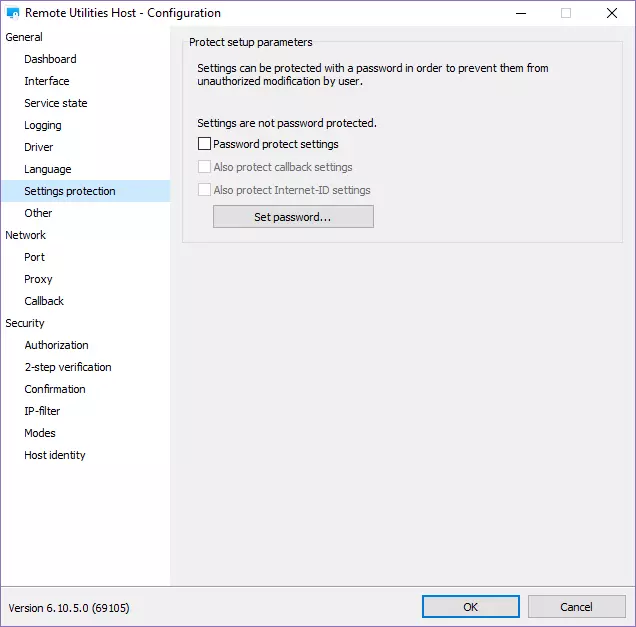Open the Logging section
Screen dimensions: 636x627
tap(43, 125)
